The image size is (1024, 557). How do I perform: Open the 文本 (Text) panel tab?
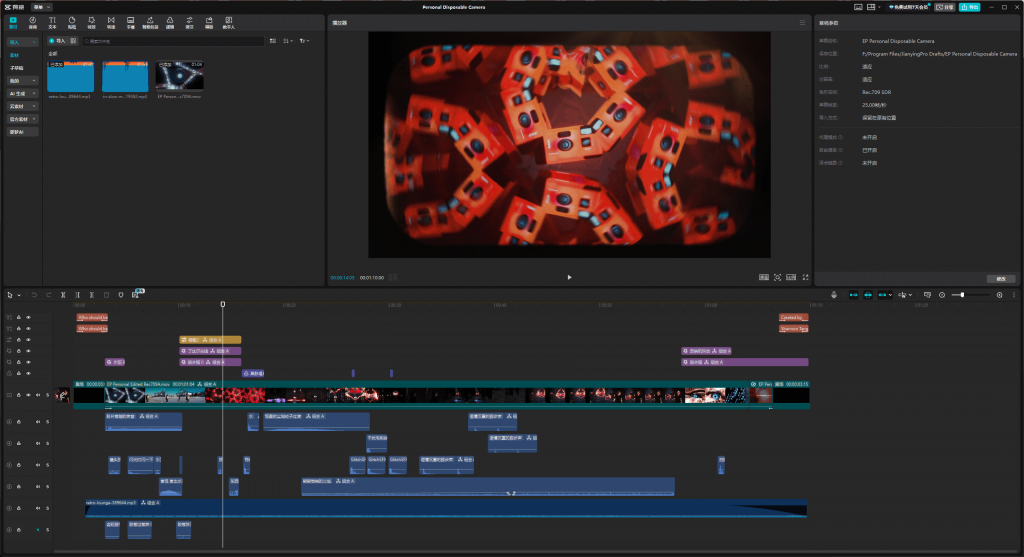click(x=52, y=22)
